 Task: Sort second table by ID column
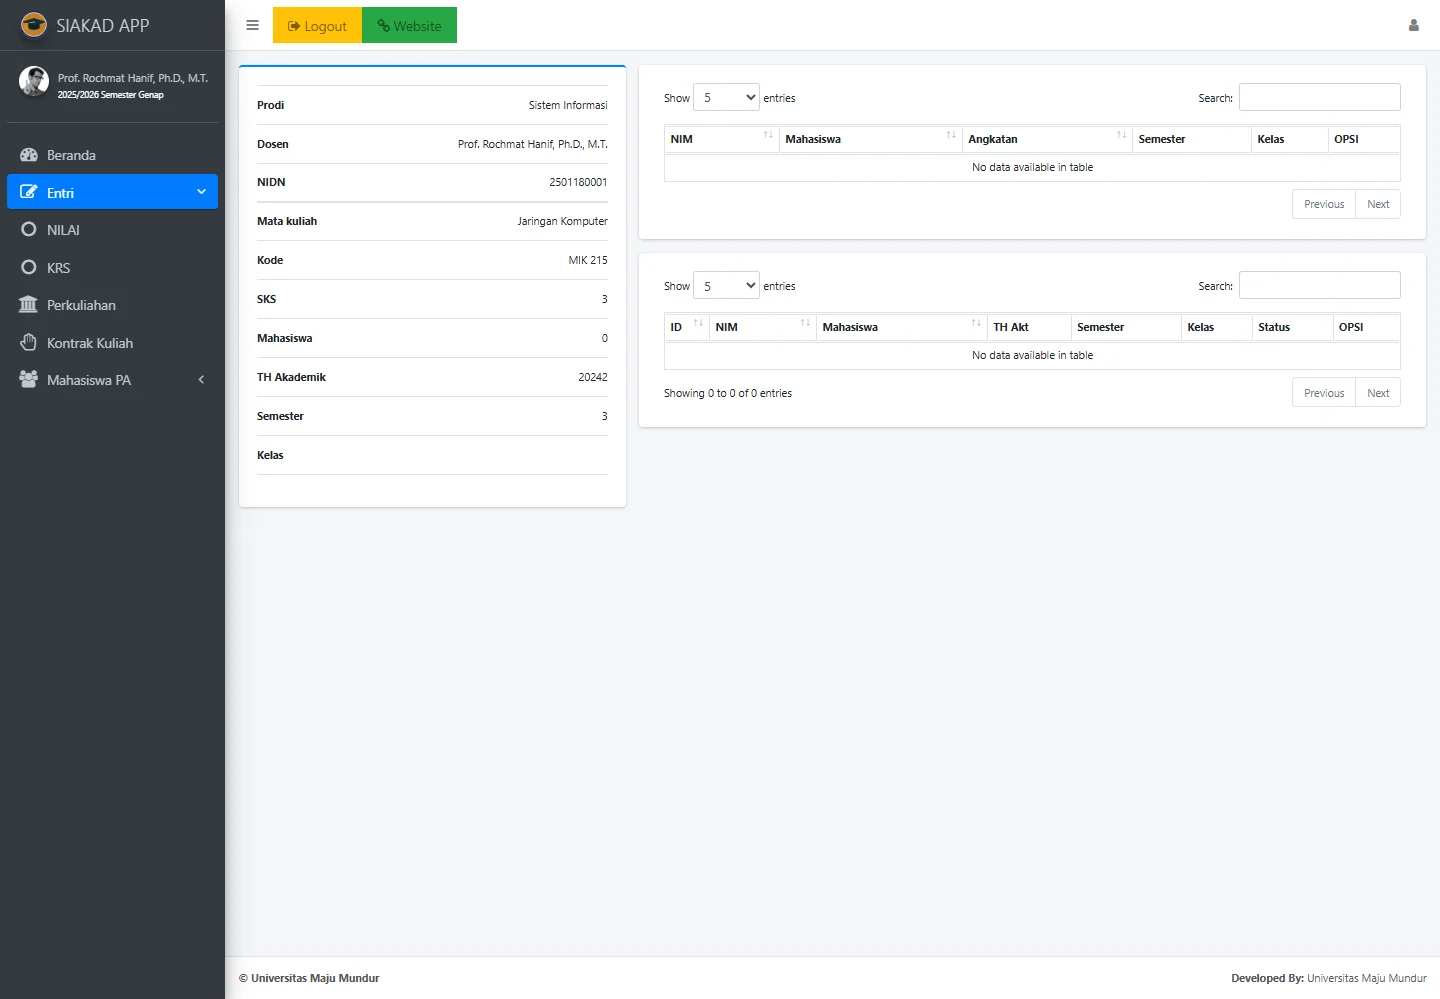(x=686, y=327)
